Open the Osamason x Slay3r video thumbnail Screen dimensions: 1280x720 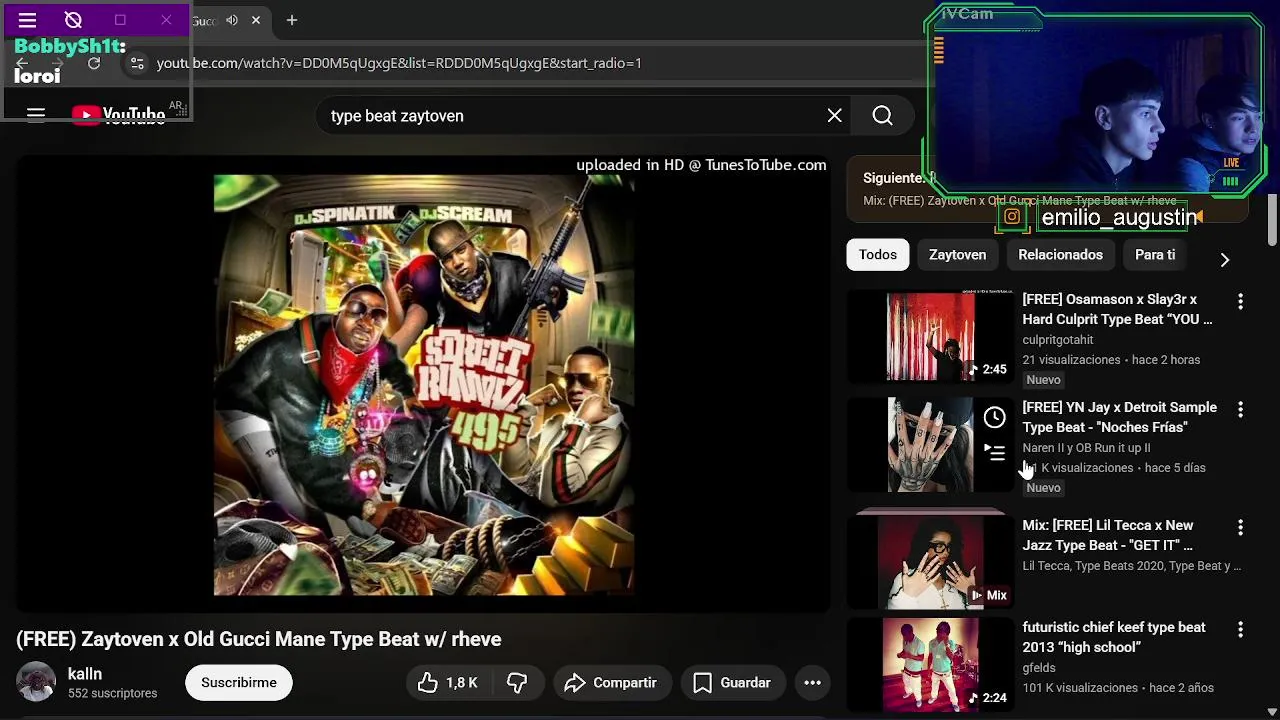point(930,337)
